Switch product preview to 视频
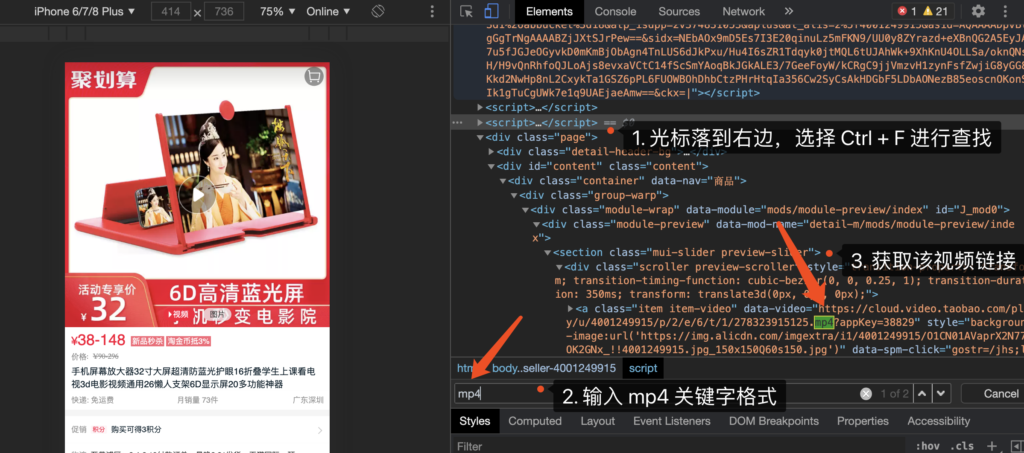The height and width of the screenshot is (453, 1024). (x=179, y=314)
